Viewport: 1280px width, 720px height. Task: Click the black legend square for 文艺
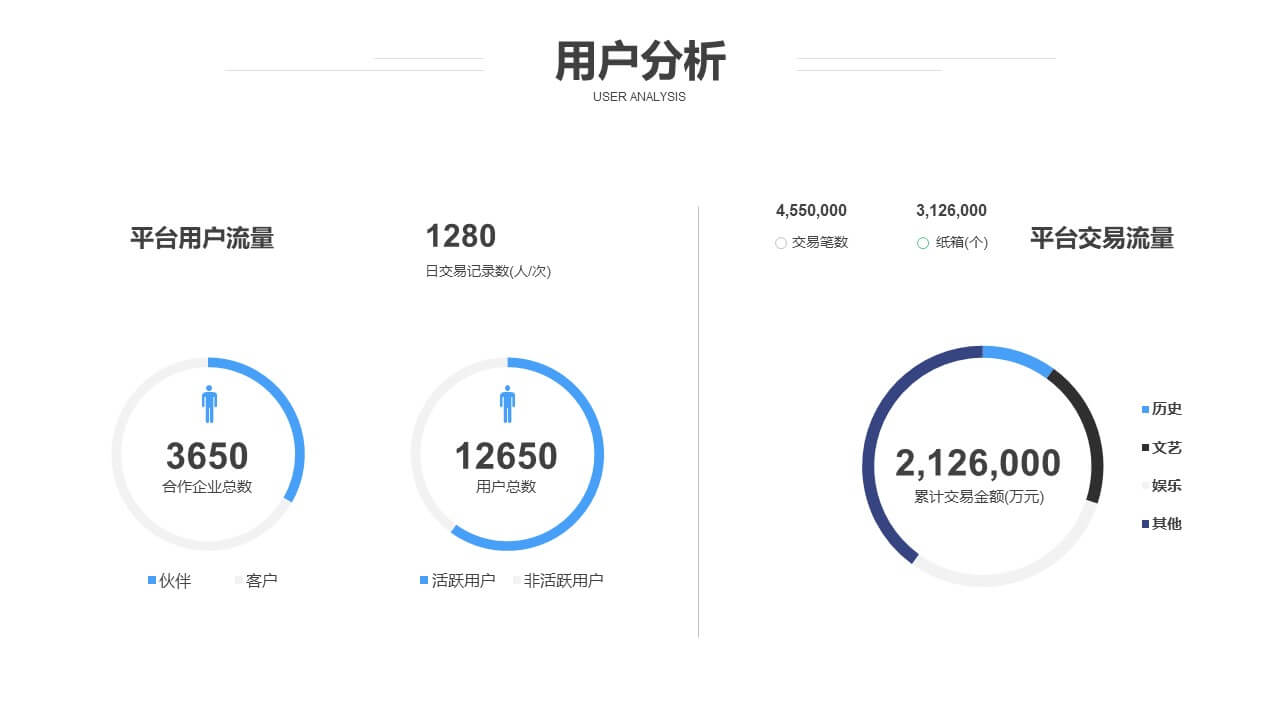[x=1145, y=447]
